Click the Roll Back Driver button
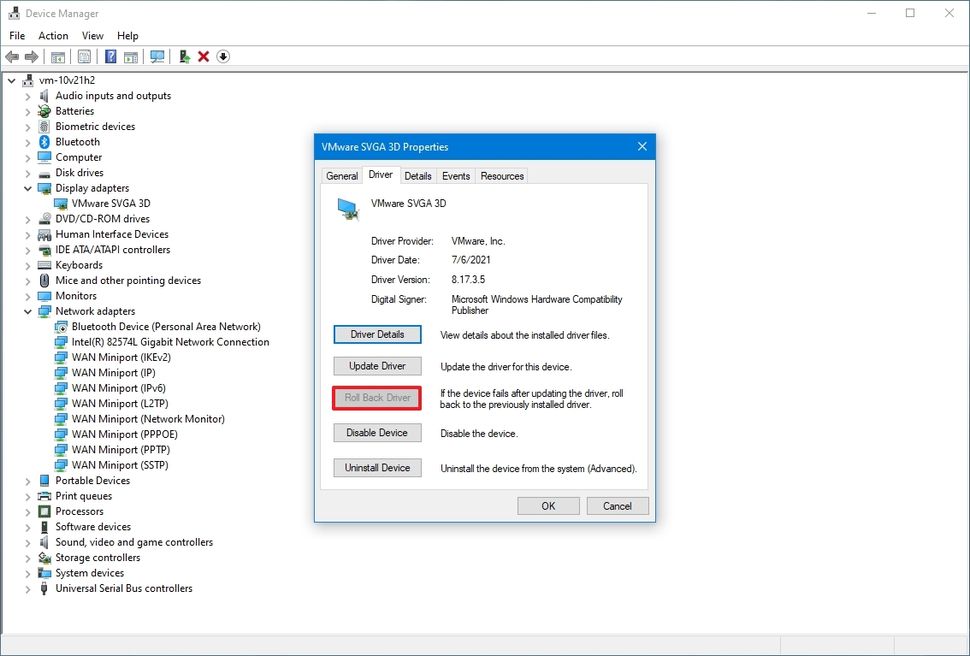Image resolution: width=970 pixels, height=656 pixels. pyautogui.click(x=377, y=398)
